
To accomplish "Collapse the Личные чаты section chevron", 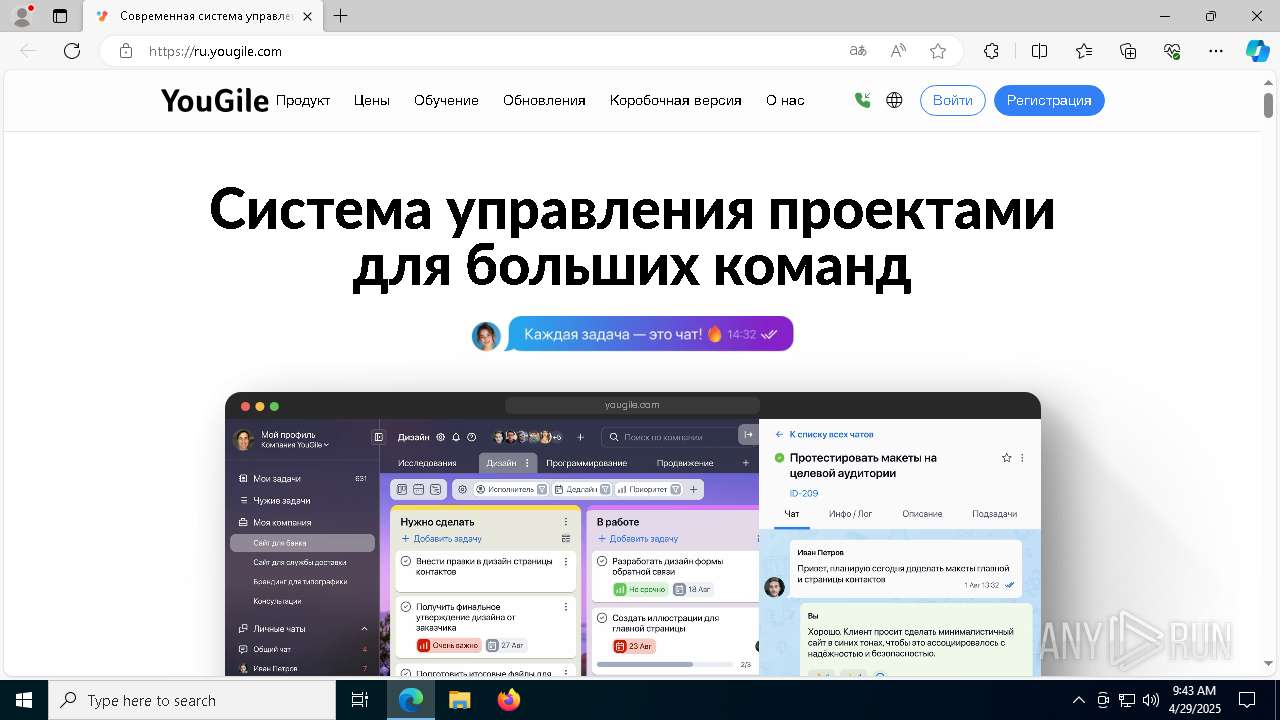I will (364, 629).
